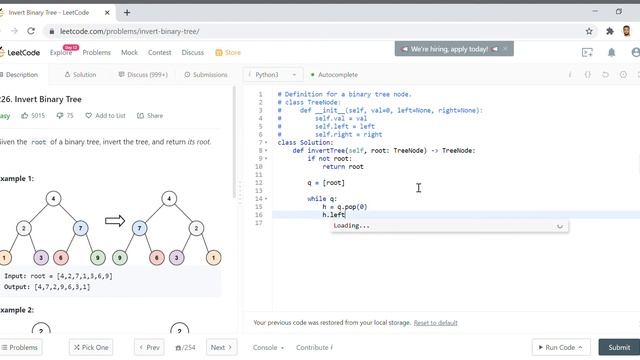Open the Problems menu
640x360 pixels.
(96, 53)
